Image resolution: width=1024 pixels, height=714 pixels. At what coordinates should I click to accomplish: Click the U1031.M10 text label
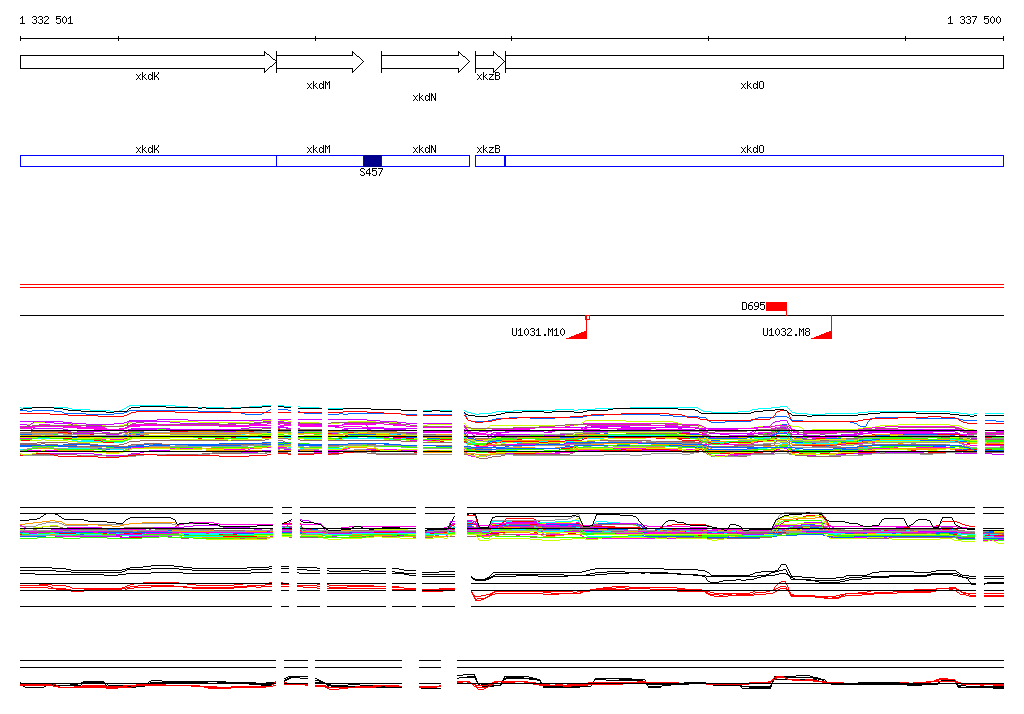[538, 333]
